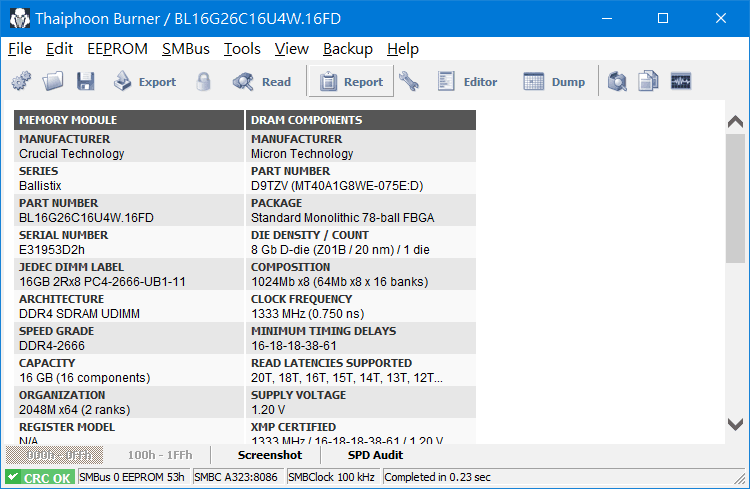The height and width of the screenshot is (489, 750).
Task: Select the Crucial Technology manufacturer value
Action: pos(72,154)
